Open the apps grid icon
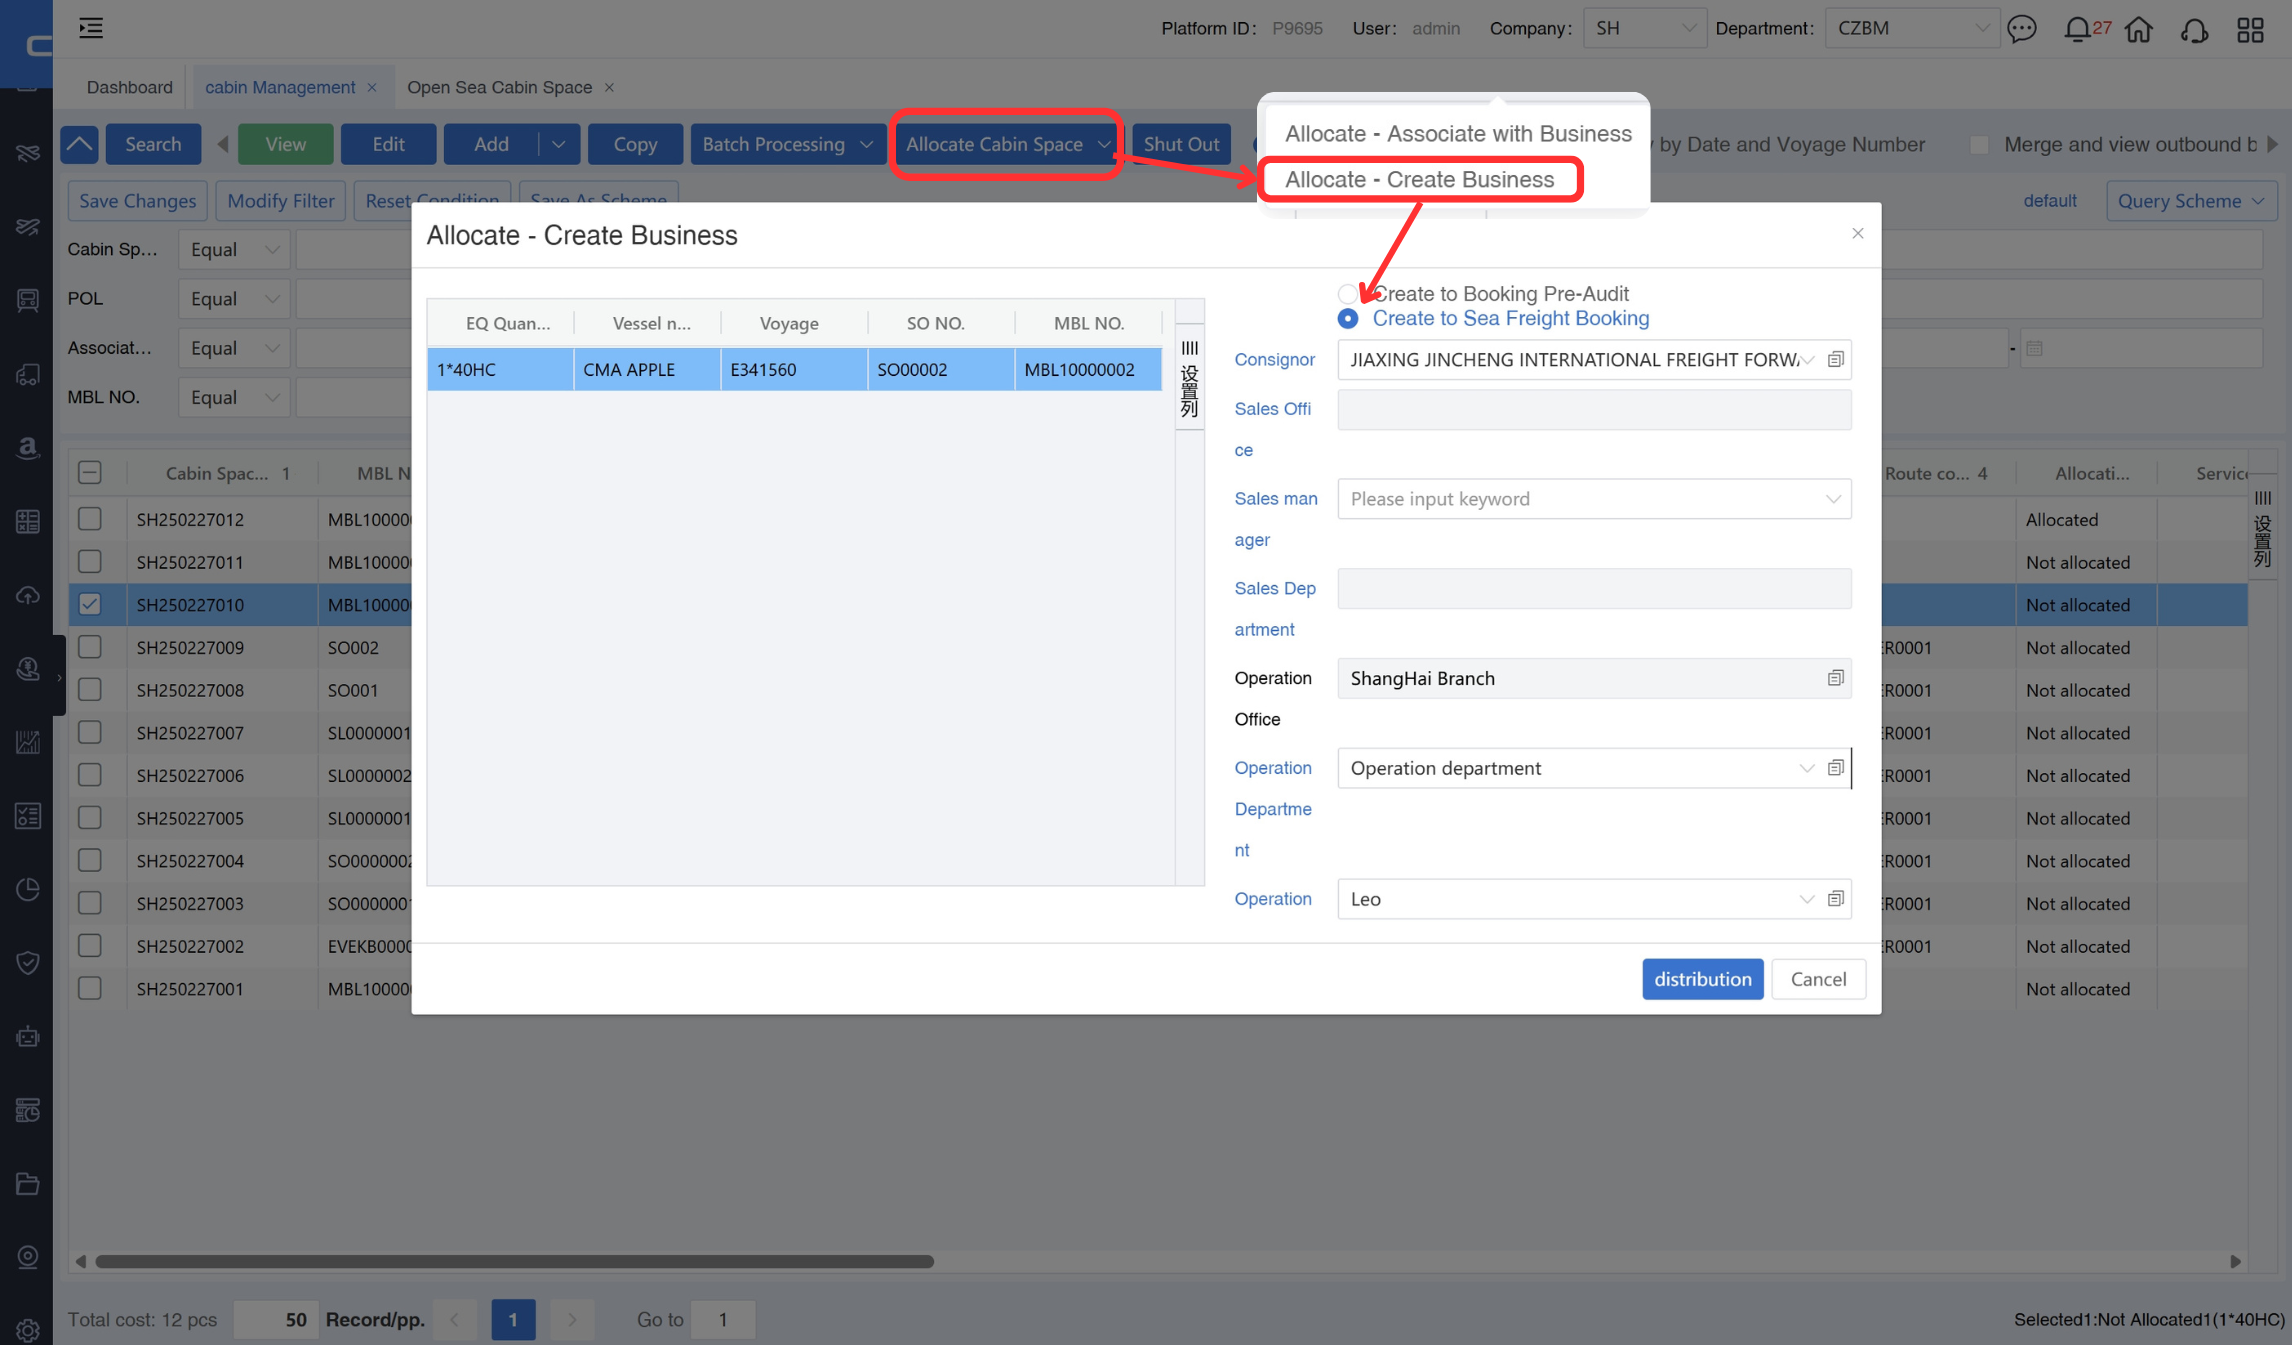 [x=2250, y=29]
